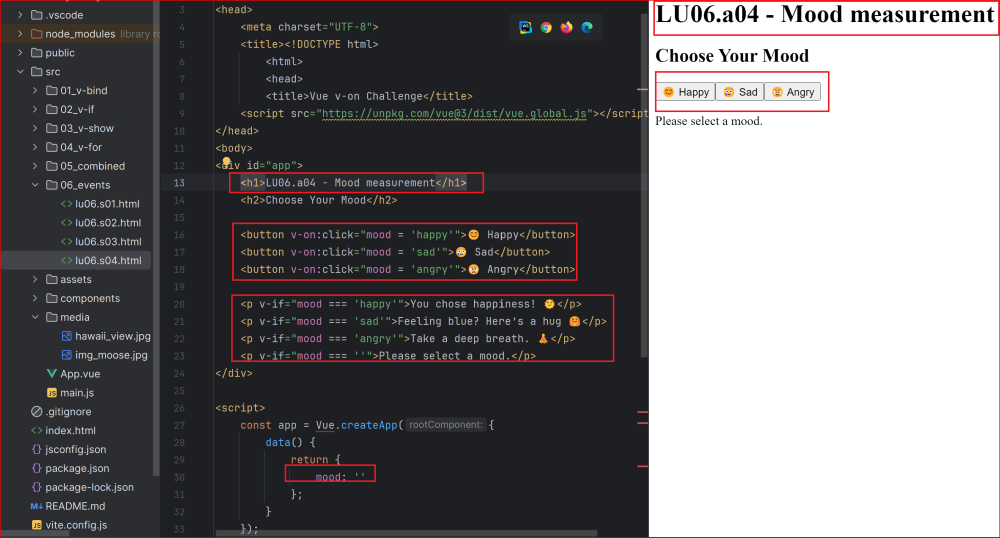Open preview in built-in WebStorm browser icon

coord(526,27)
